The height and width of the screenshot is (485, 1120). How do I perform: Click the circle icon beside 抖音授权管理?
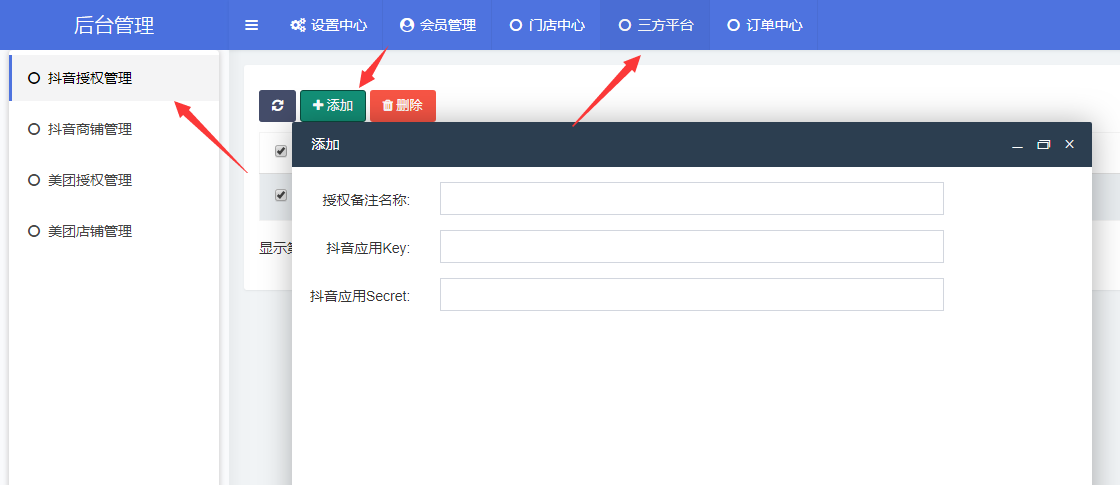tap(34, 79)
